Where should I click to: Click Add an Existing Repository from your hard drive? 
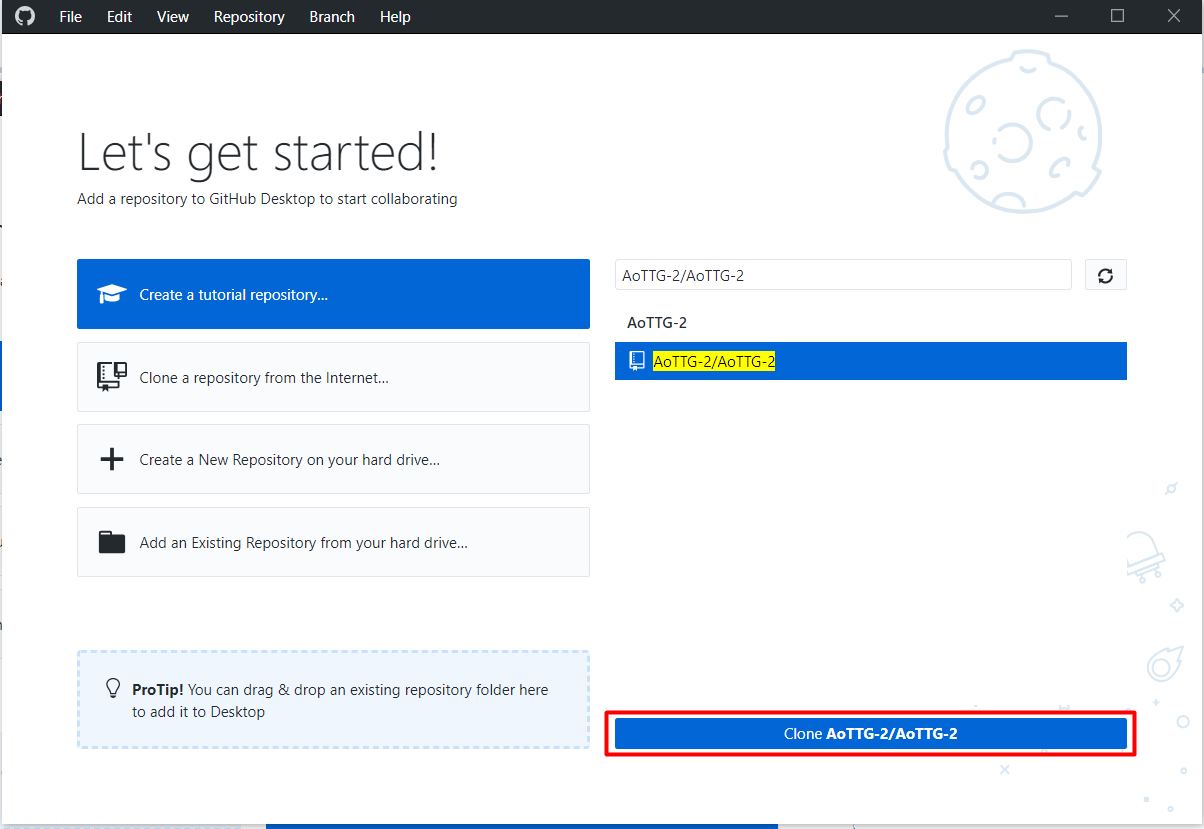tap(333, 542)
